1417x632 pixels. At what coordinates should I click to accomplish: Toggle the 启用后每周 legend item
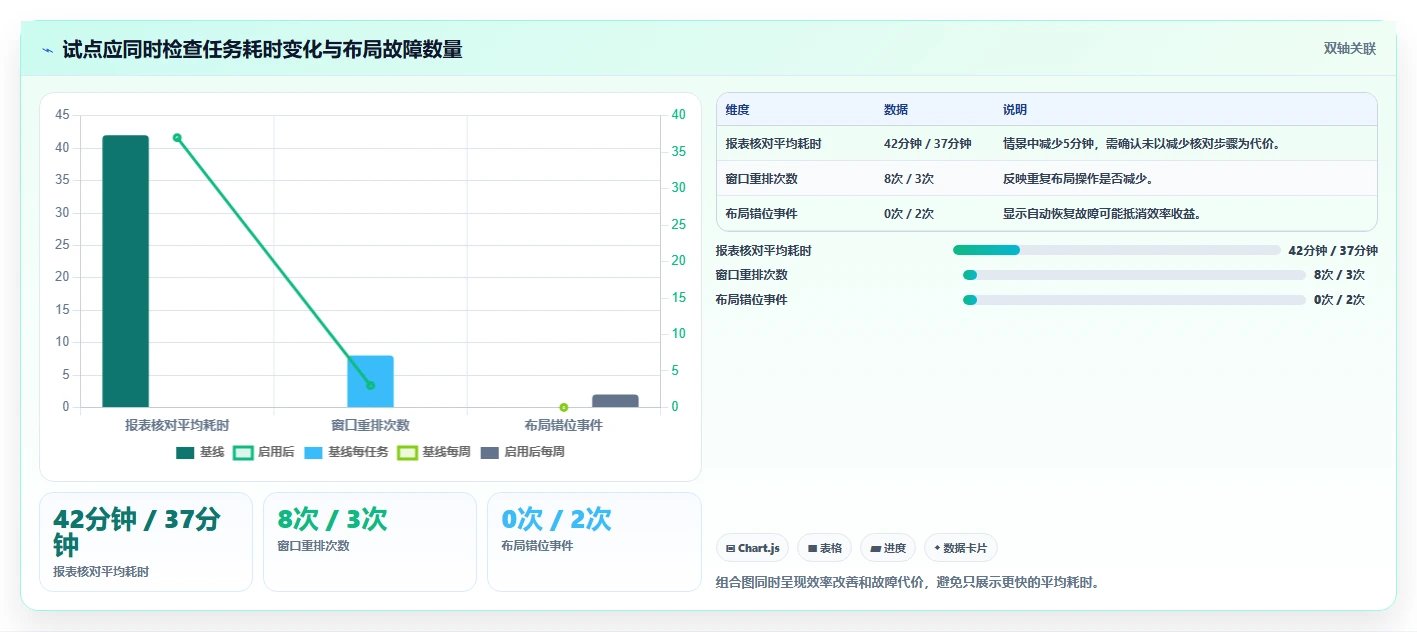[x=522, y=452]
